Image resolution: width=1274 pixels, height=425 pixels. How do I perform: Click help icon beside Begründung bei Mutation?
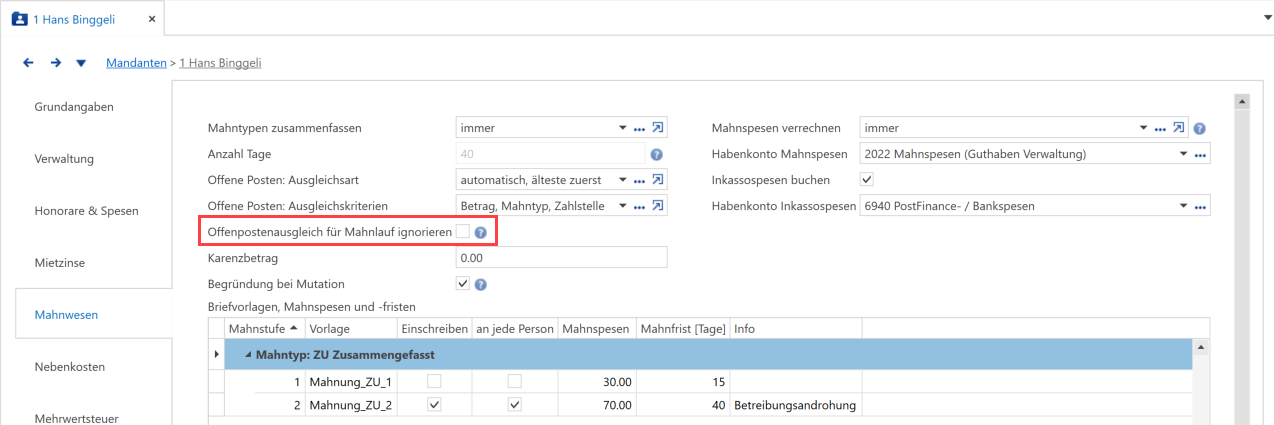click(x=481, y=284)
